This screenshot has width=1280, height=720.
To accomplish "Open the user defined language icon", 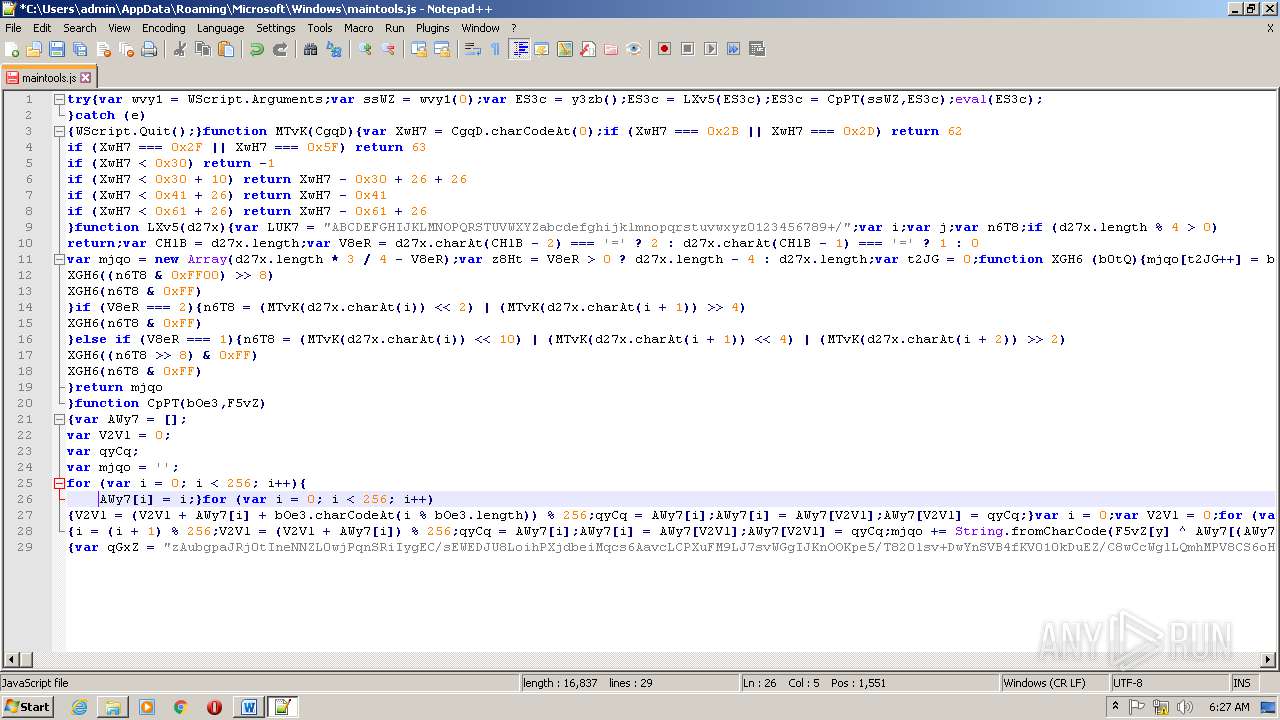I will click(x=542, y=49).
